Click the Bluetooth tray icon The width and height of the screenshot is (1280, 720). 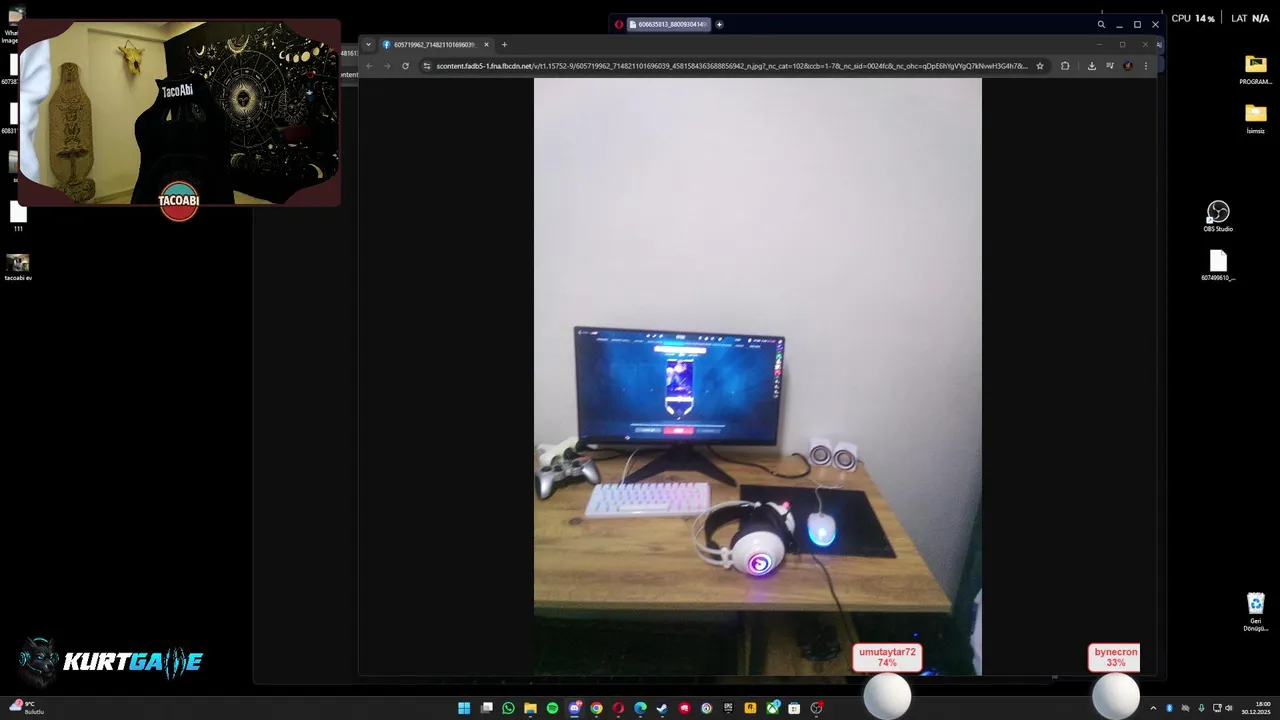pos(1169,708)
